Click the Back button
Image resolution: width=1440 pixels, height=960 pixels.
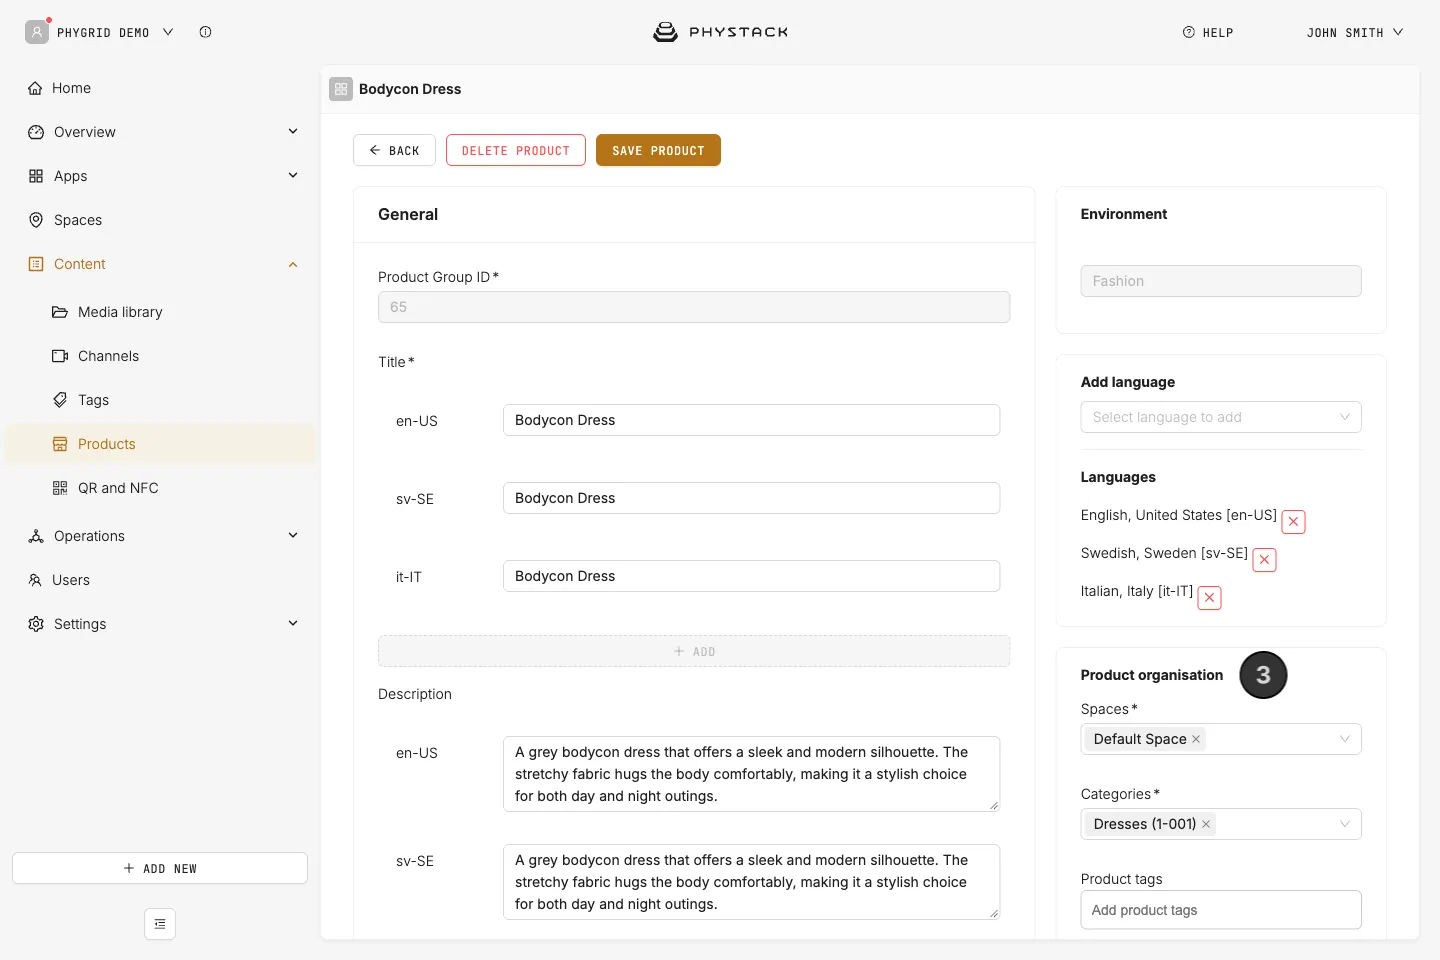click(x=394, y=150)
